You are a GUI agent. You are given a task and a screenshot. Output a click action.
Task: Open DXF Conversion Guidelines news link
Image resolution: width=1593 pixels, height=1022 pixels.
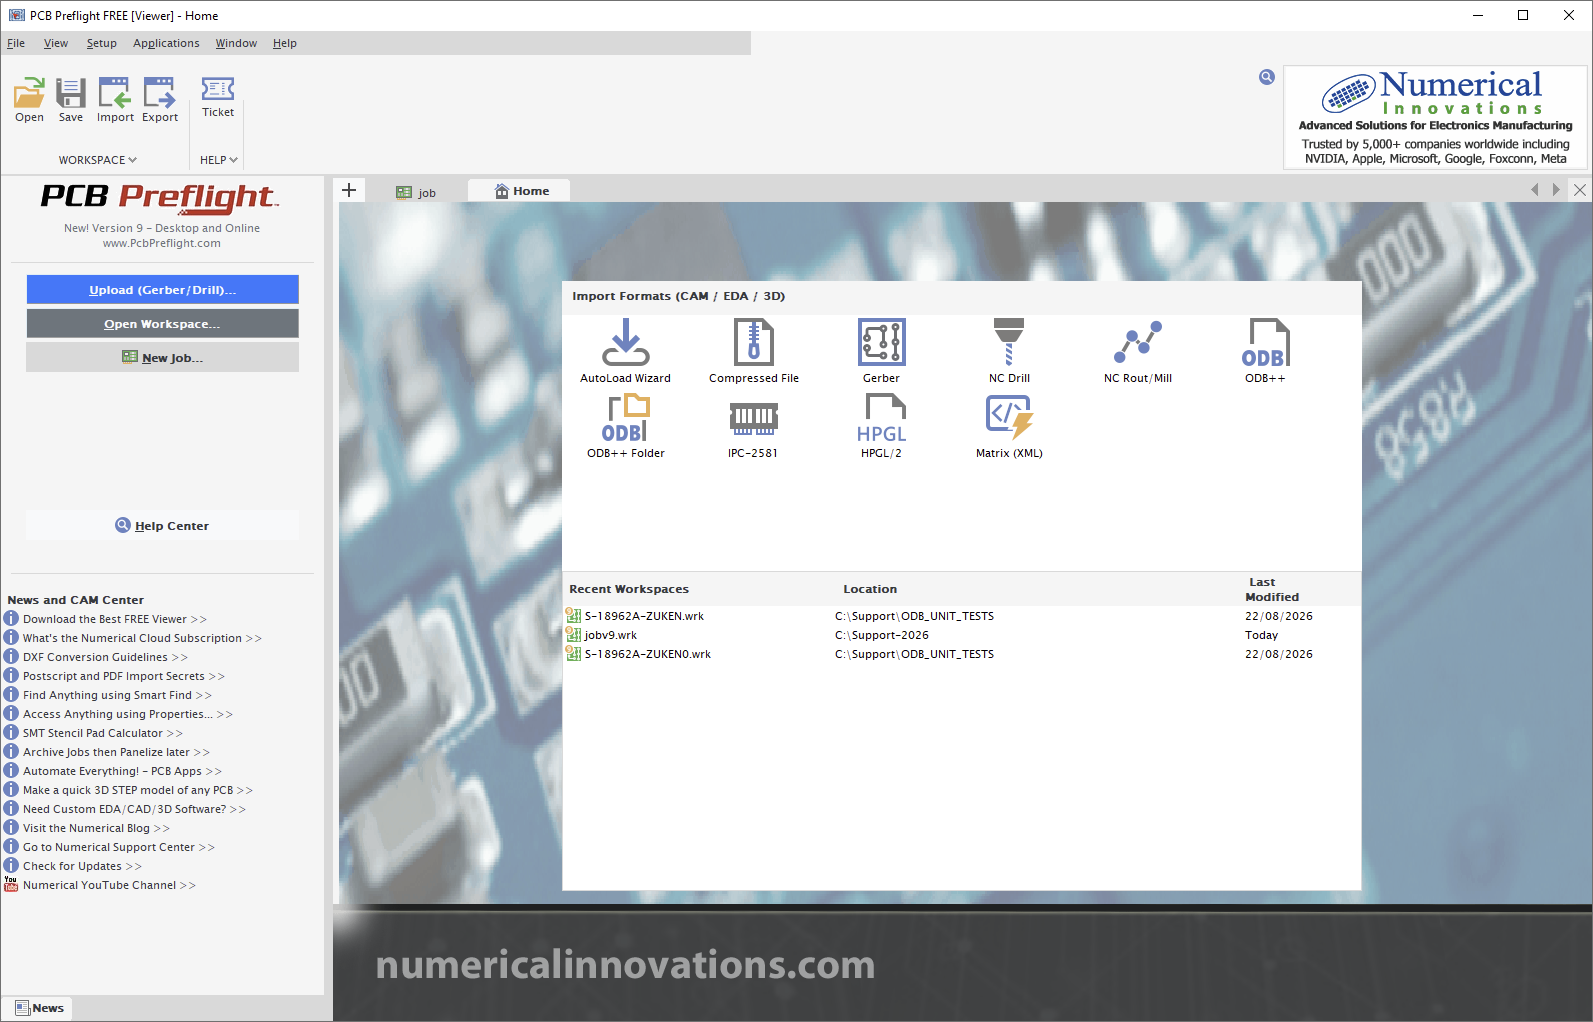tap(105, 657)
